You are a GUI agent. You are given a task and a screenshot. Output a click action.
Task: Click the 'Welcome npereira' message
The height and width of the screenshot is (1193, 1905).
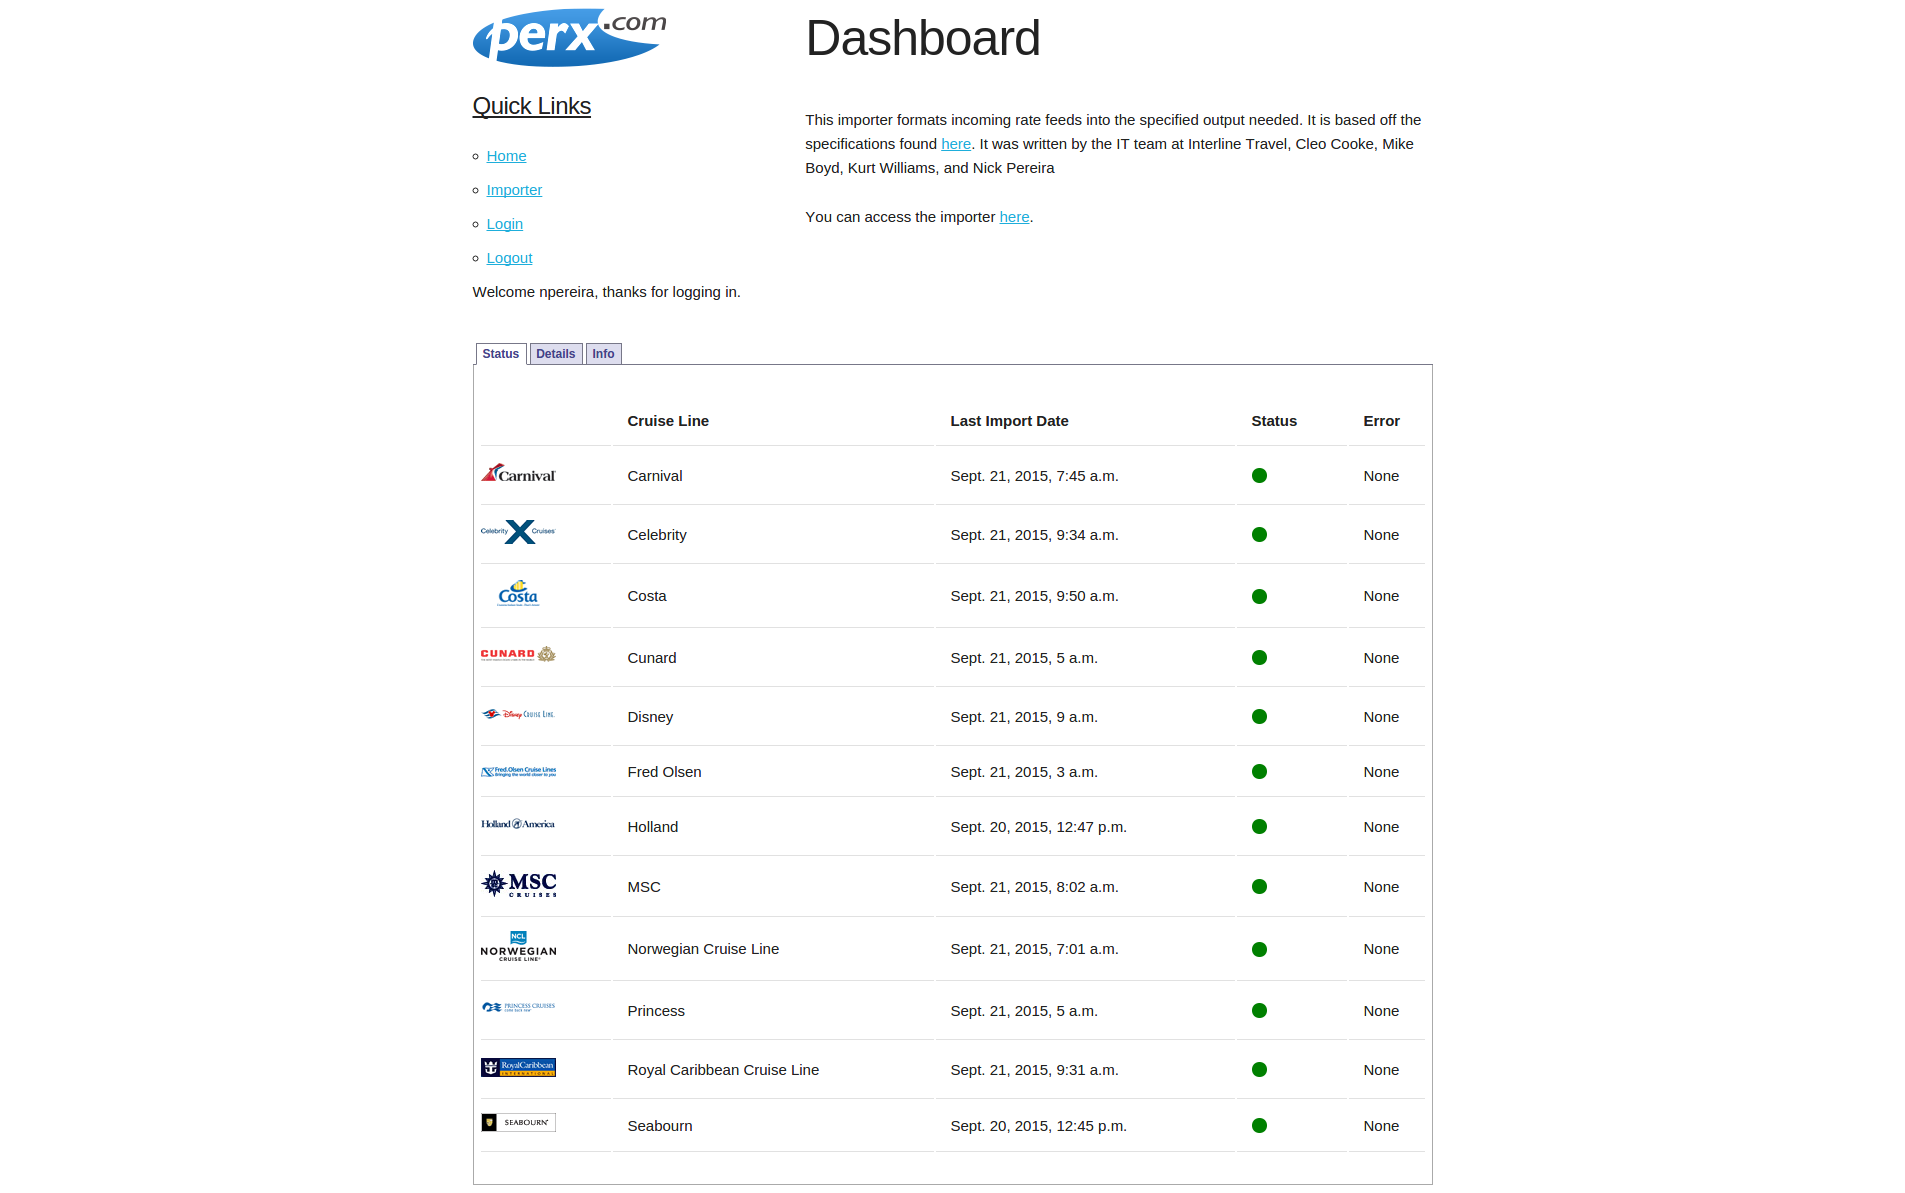pyautogui.click(x=606, y=292)
